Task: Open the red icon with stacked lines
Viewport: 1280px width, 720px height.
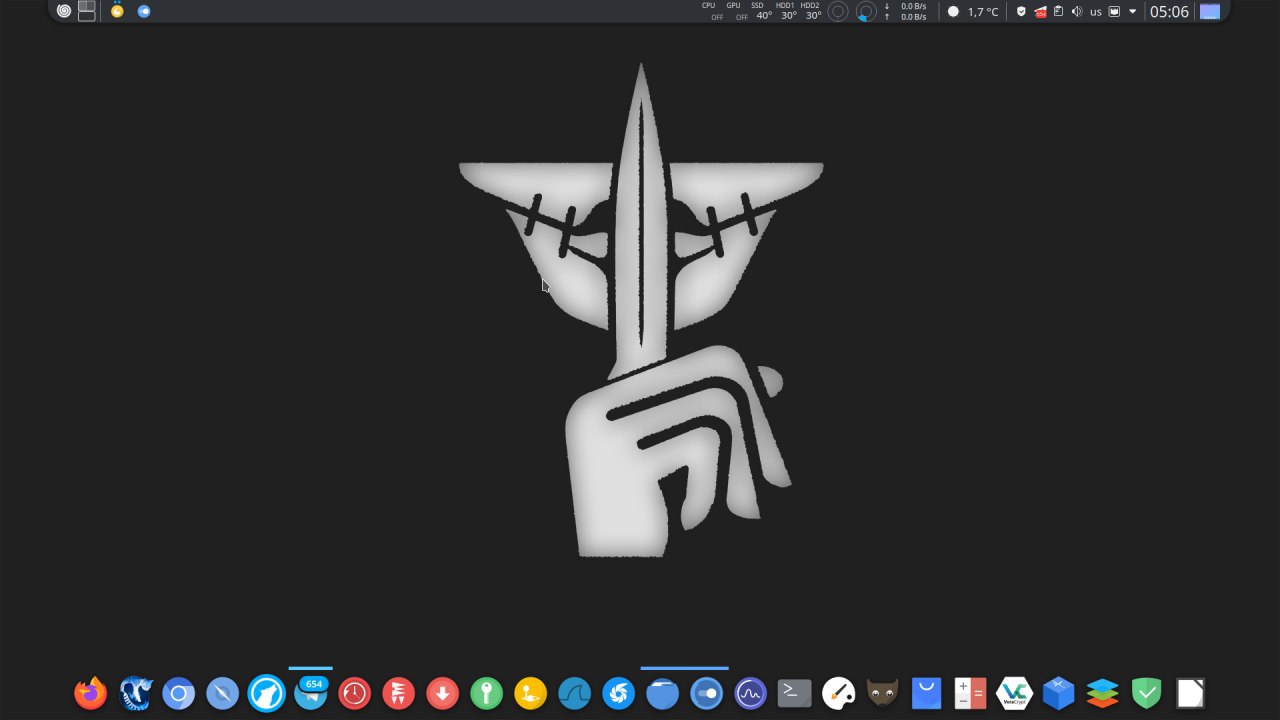Action: coord(399,693)
